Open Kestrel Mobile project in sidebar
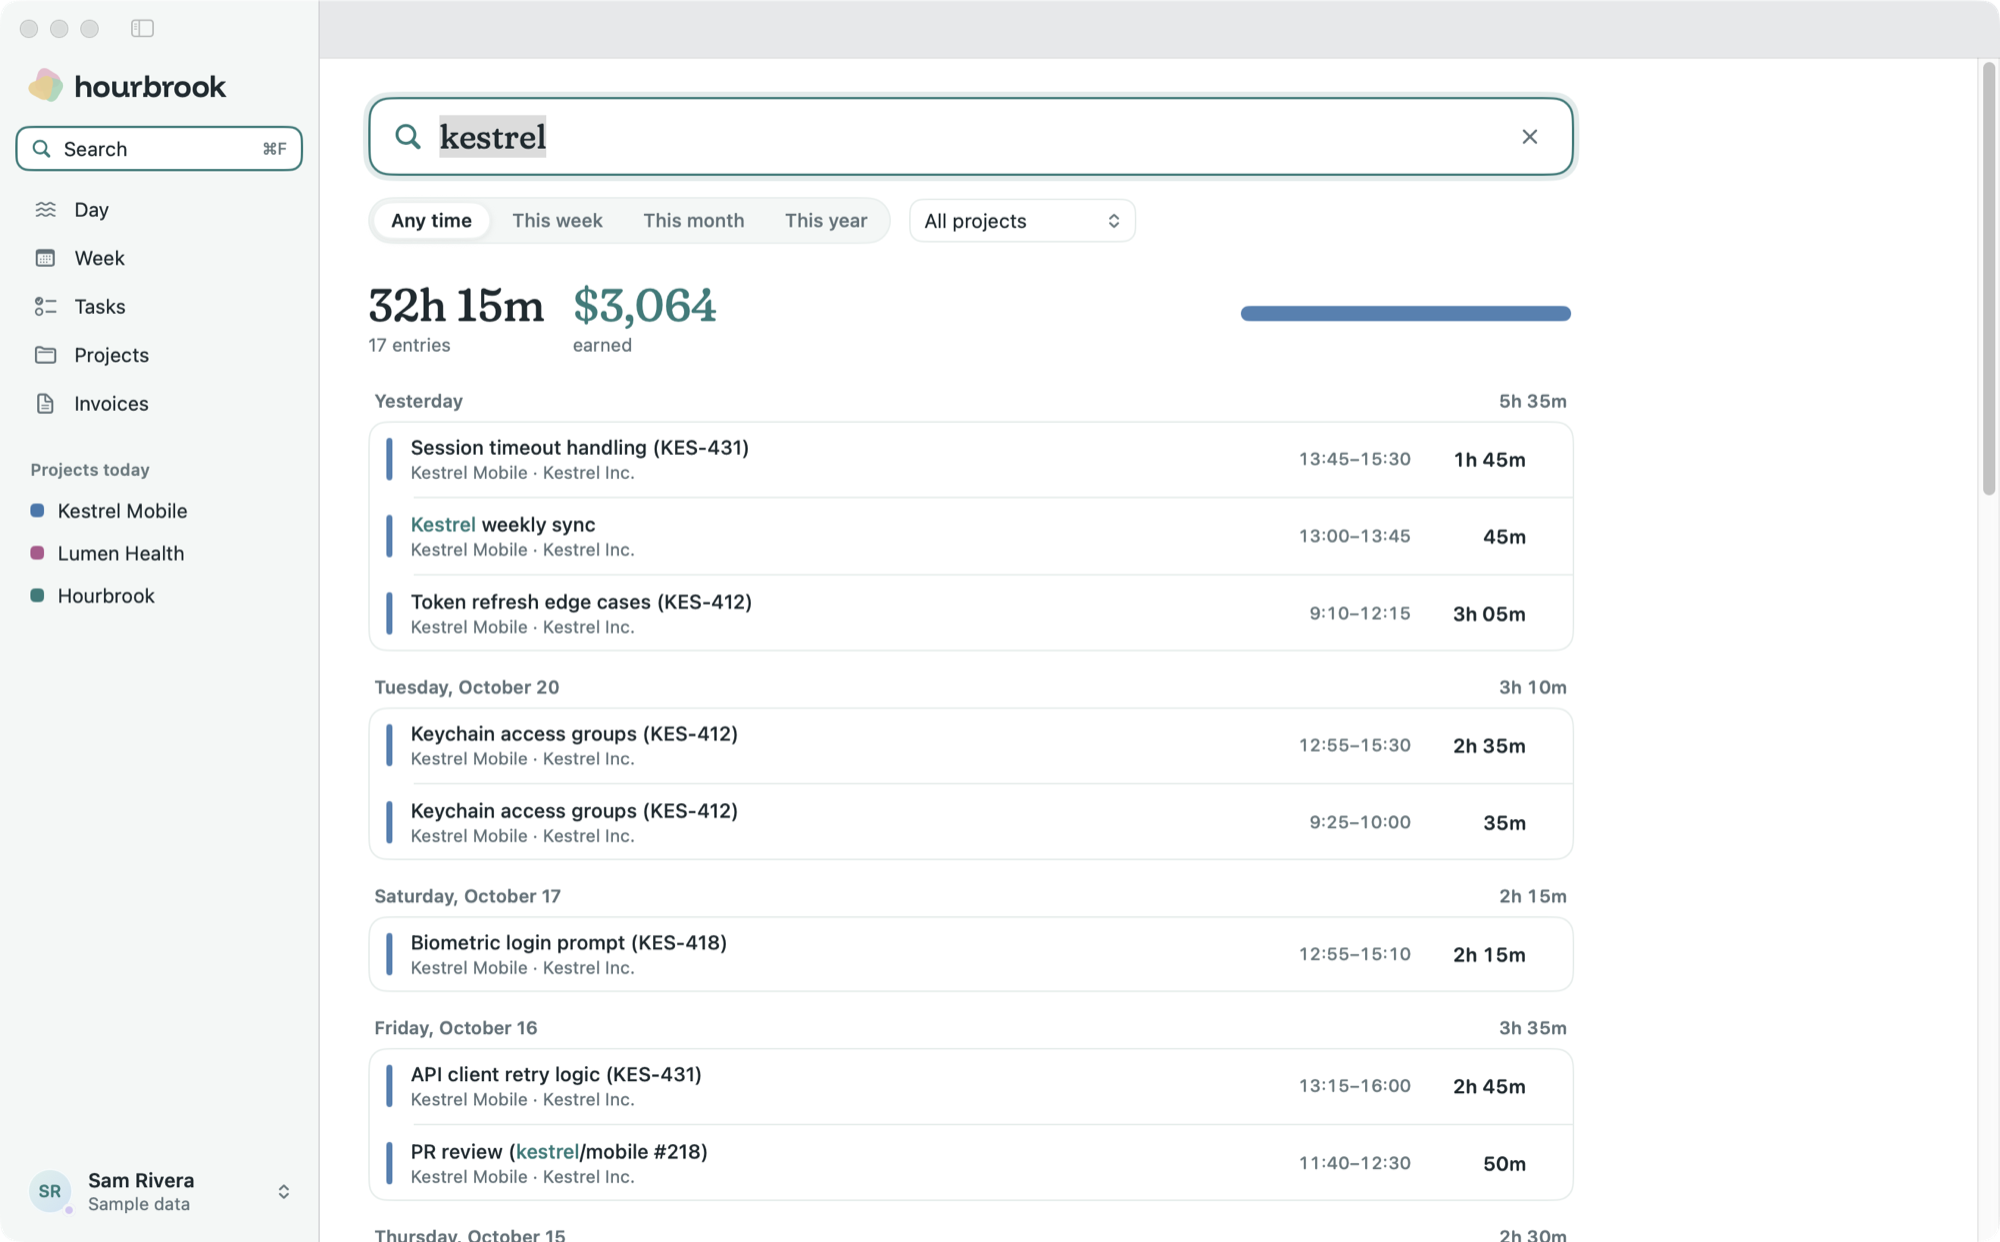Screen dimensions: 2000x1242 [x=122, y=511]
